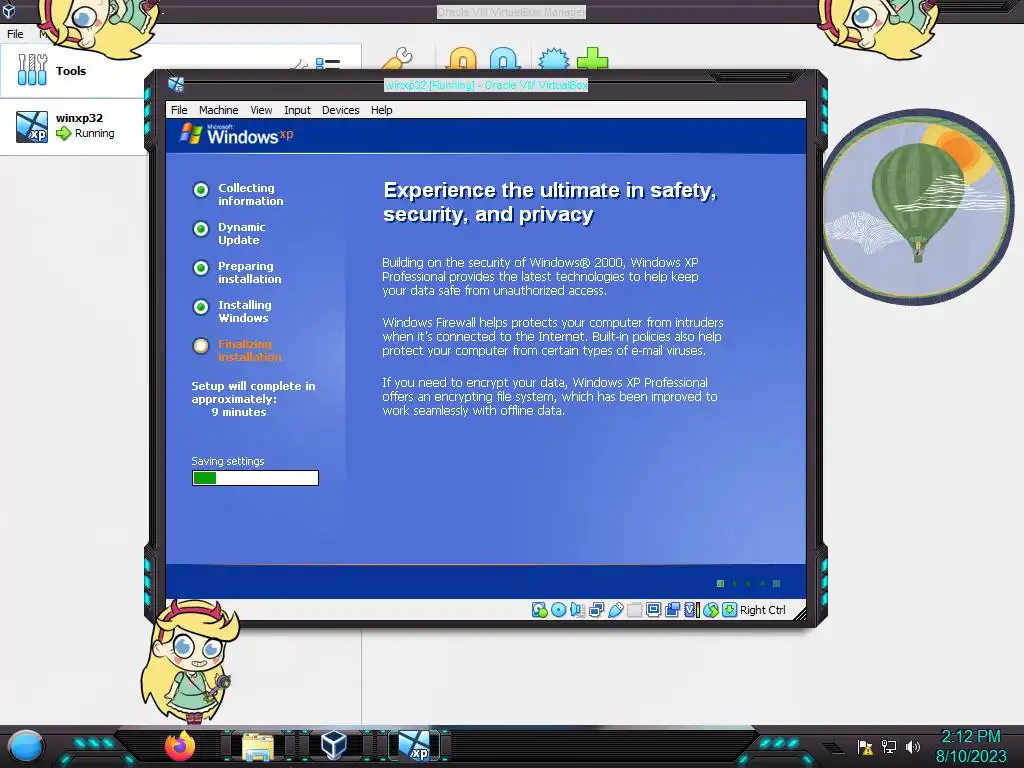This screenshot has height=768, width=1024.
Task: Click the blue starburst New machine icon
Action: [x=554, y=59]
